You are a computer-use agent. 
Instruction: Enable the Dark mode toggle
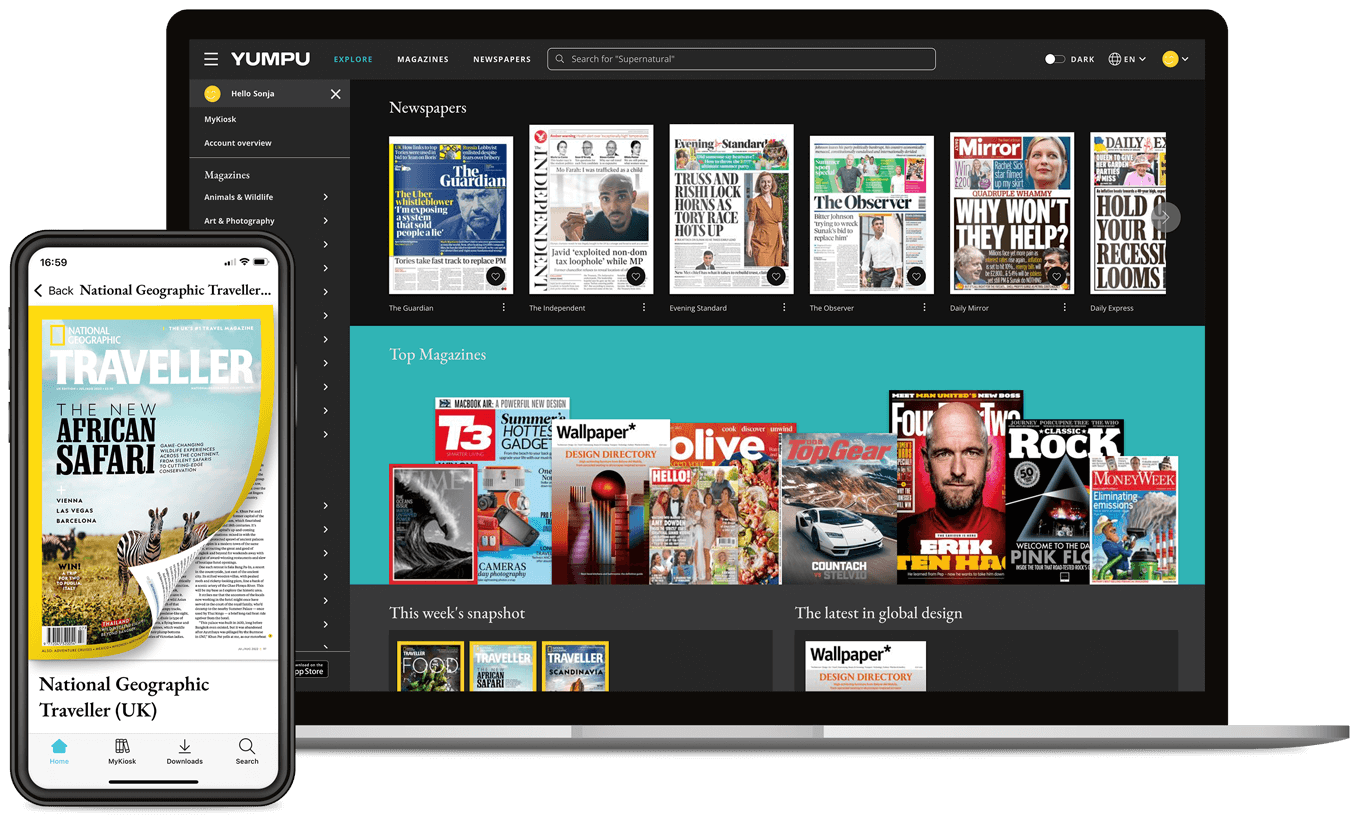pyautogui.click(x=1054, y=59)
